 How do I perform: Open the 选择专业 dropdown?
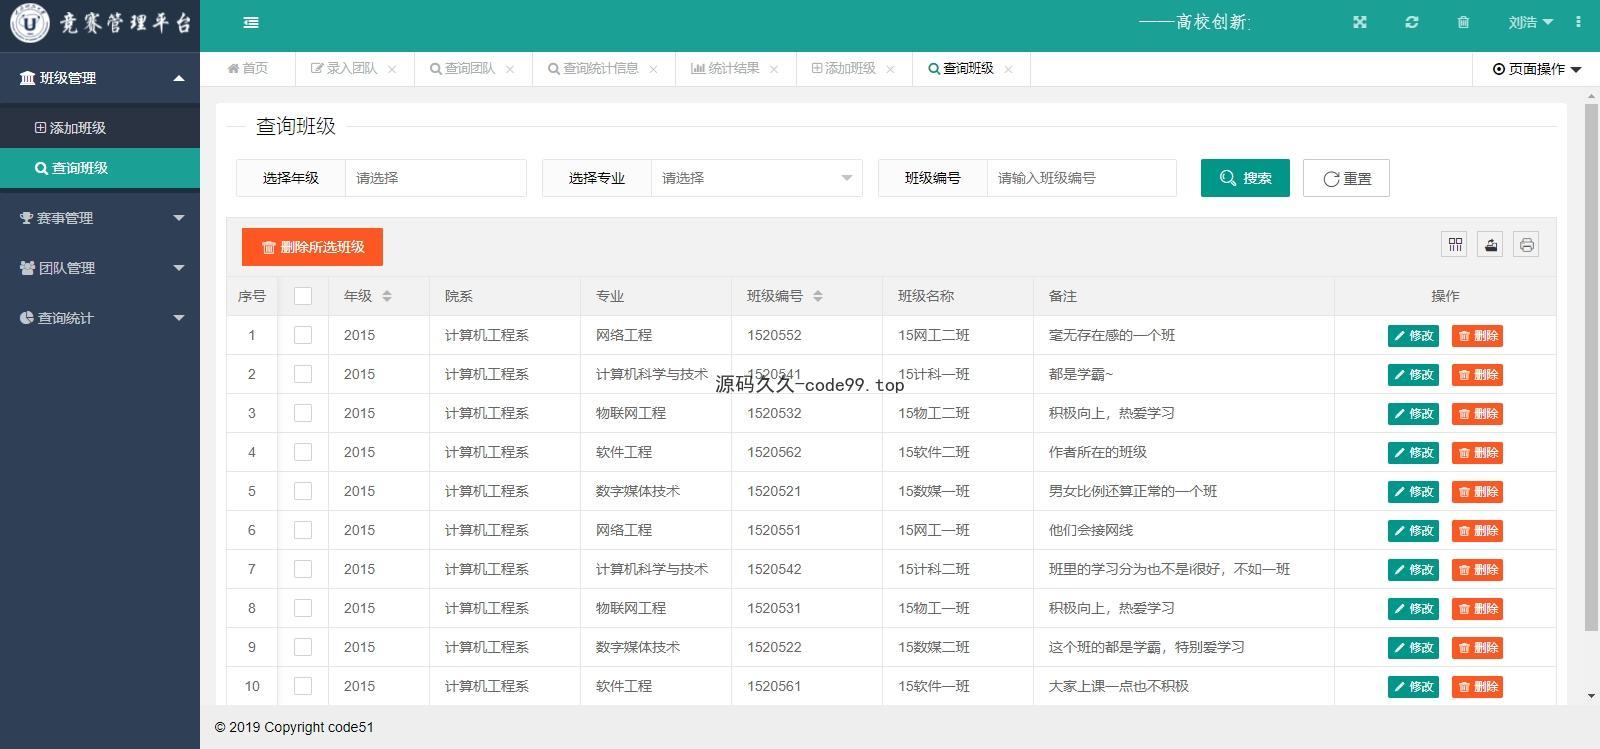click(756, 178)
